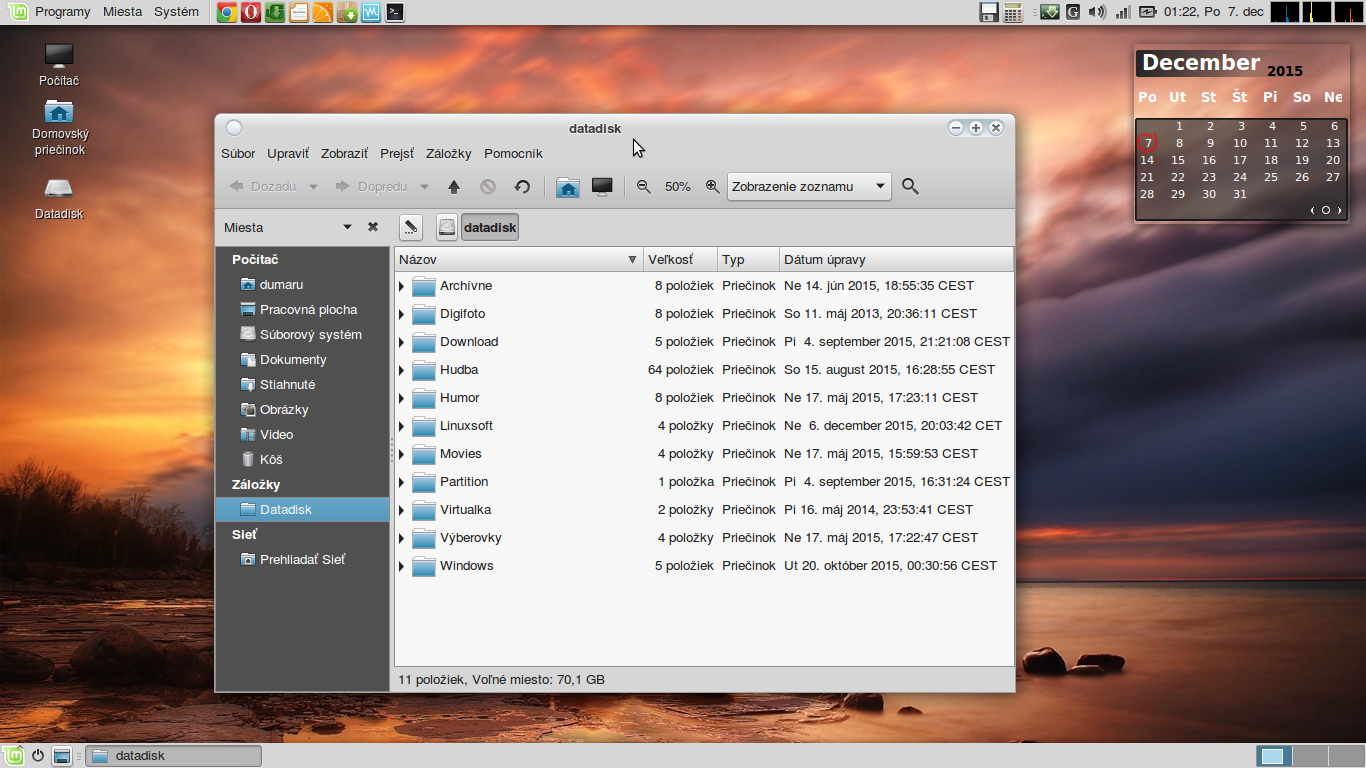Open the Záložky menu
This screenshot has height=768, width=1366.
[x=448, y=154]
